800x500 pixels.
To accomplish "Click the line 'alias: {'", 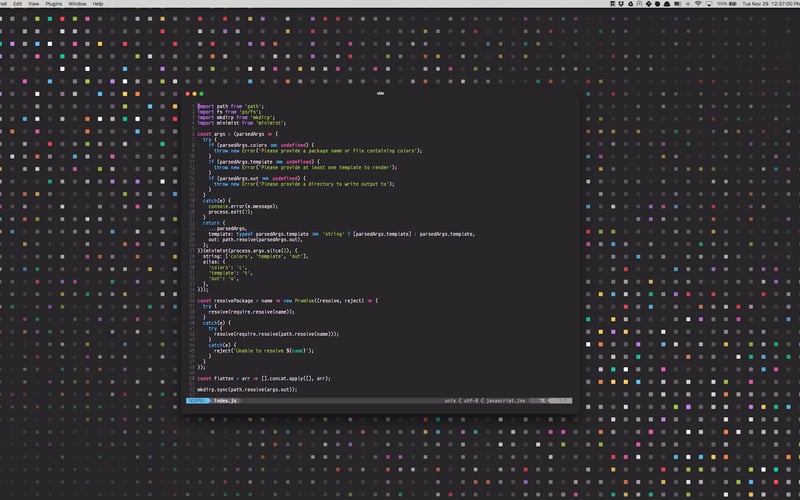I will [214, 262].
